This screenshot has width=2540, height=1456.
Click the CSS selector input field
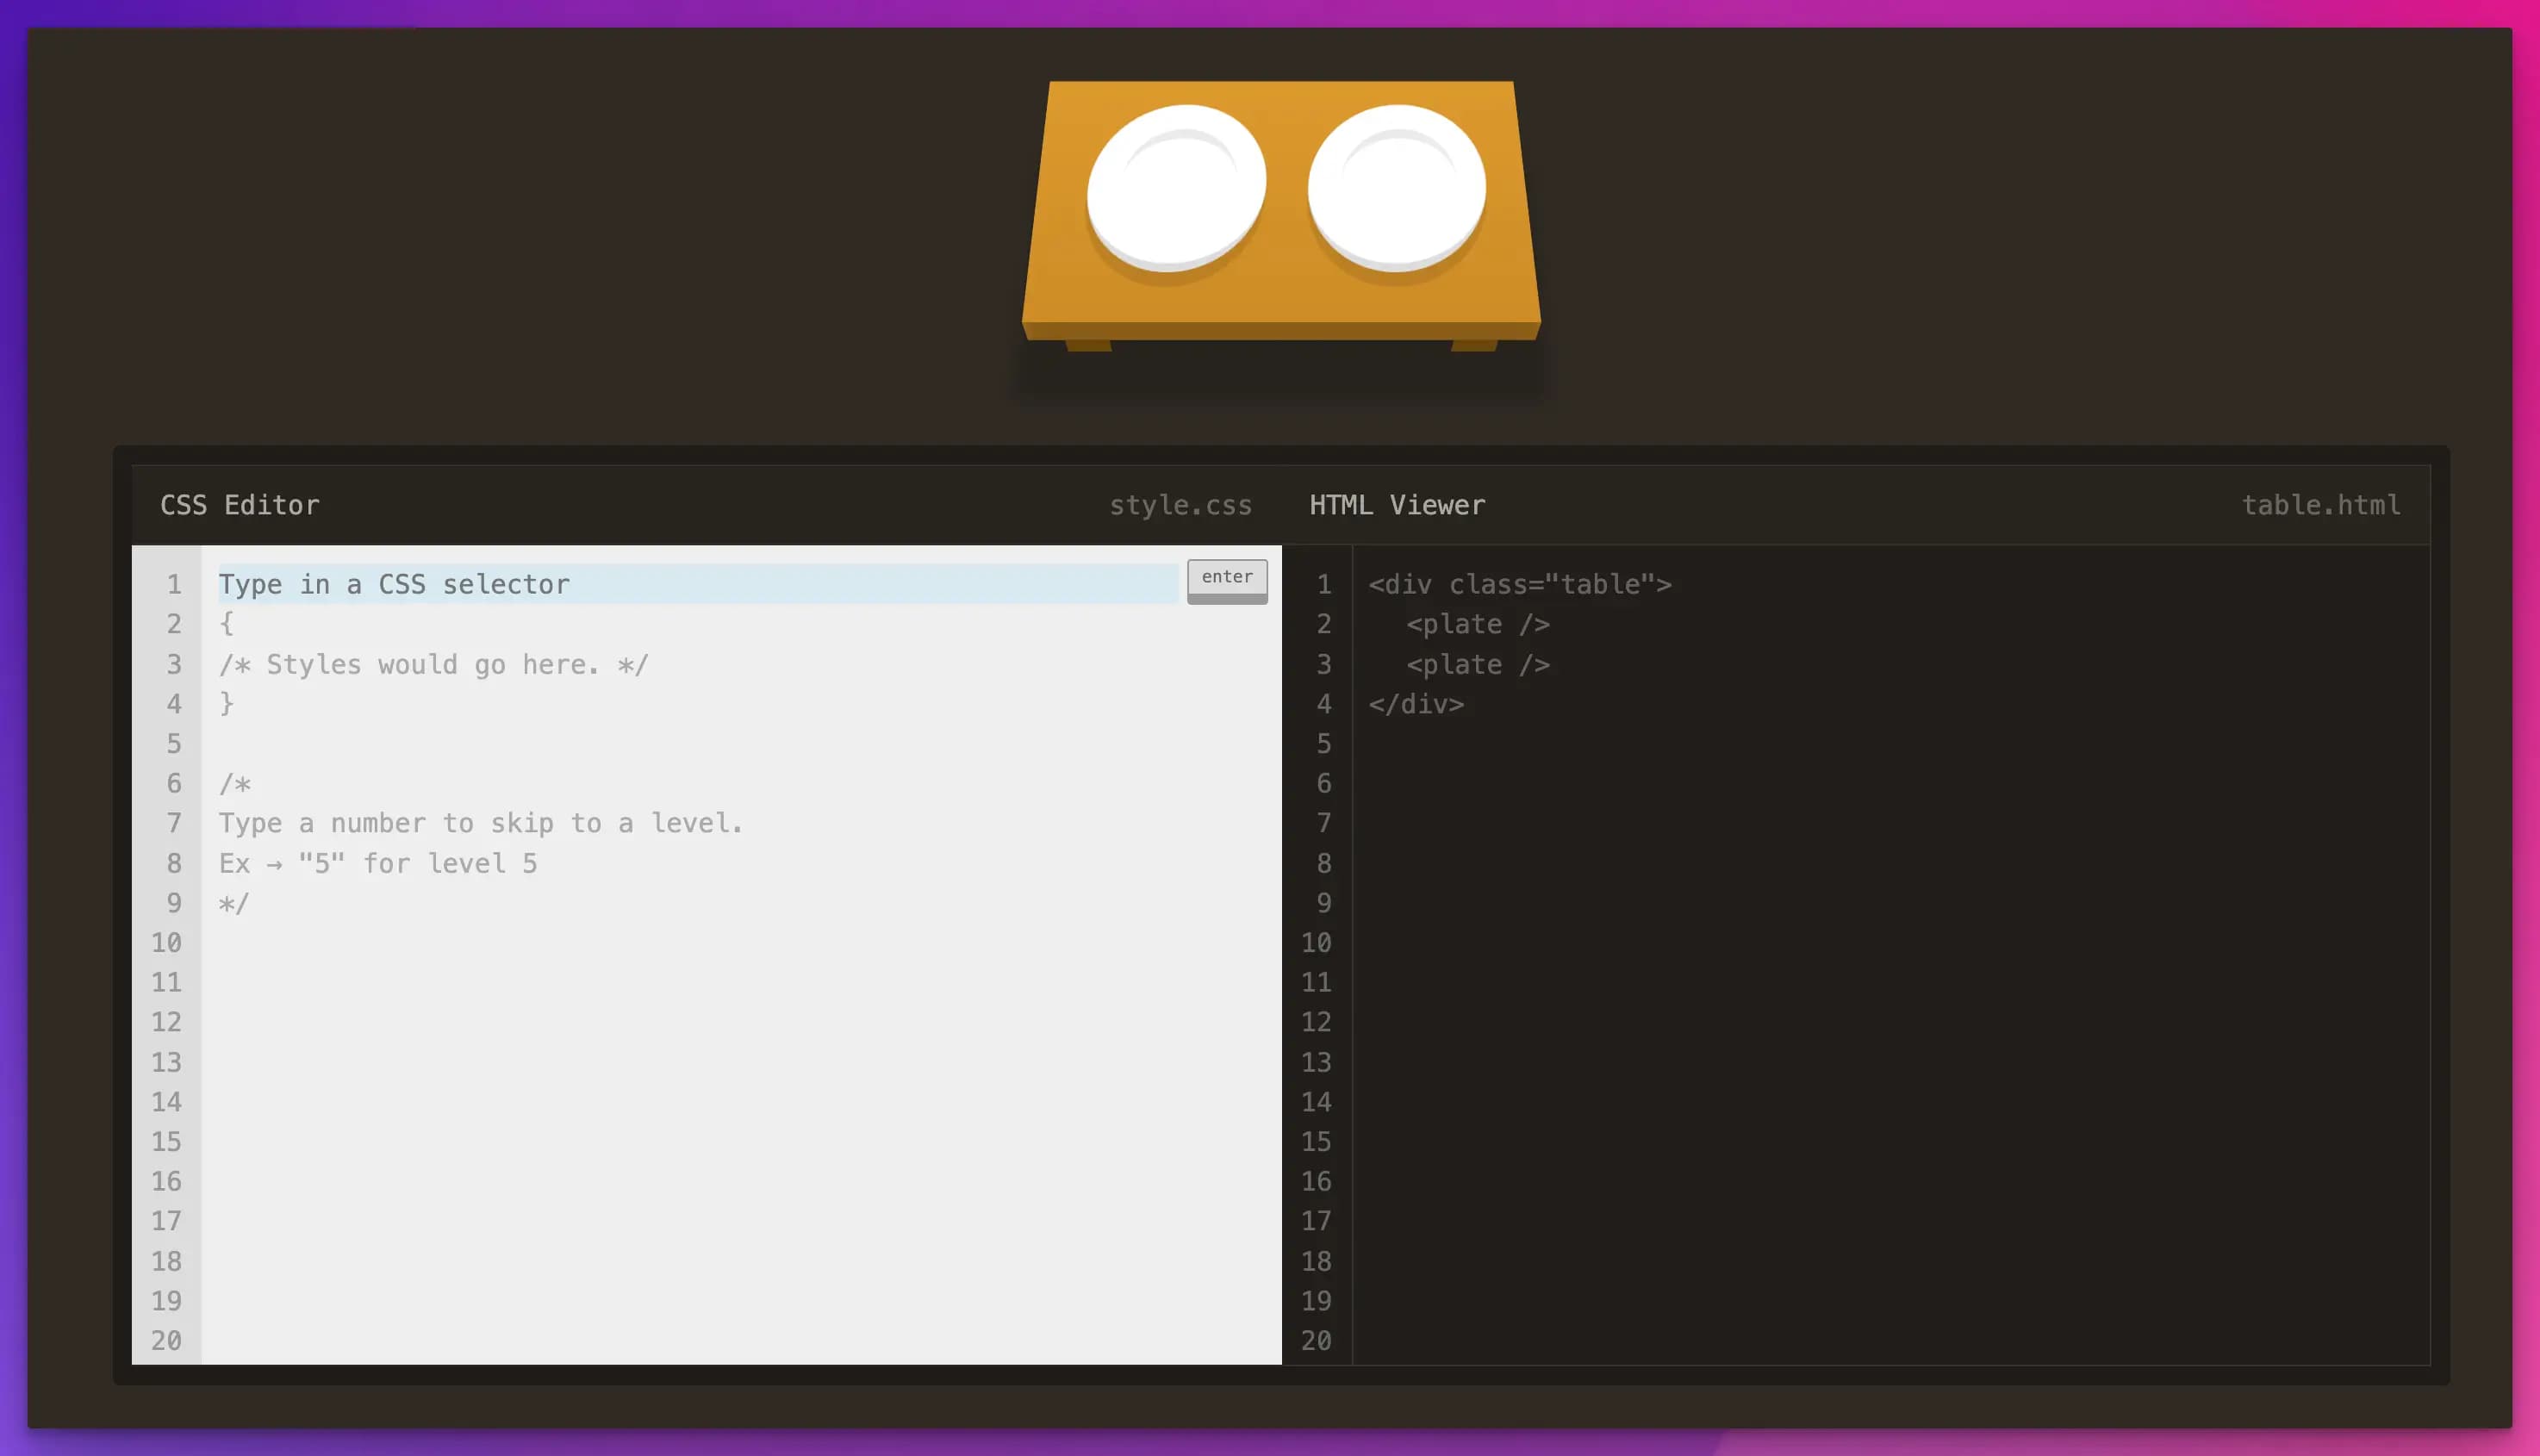pyautogui.click(x=698, y=583)
